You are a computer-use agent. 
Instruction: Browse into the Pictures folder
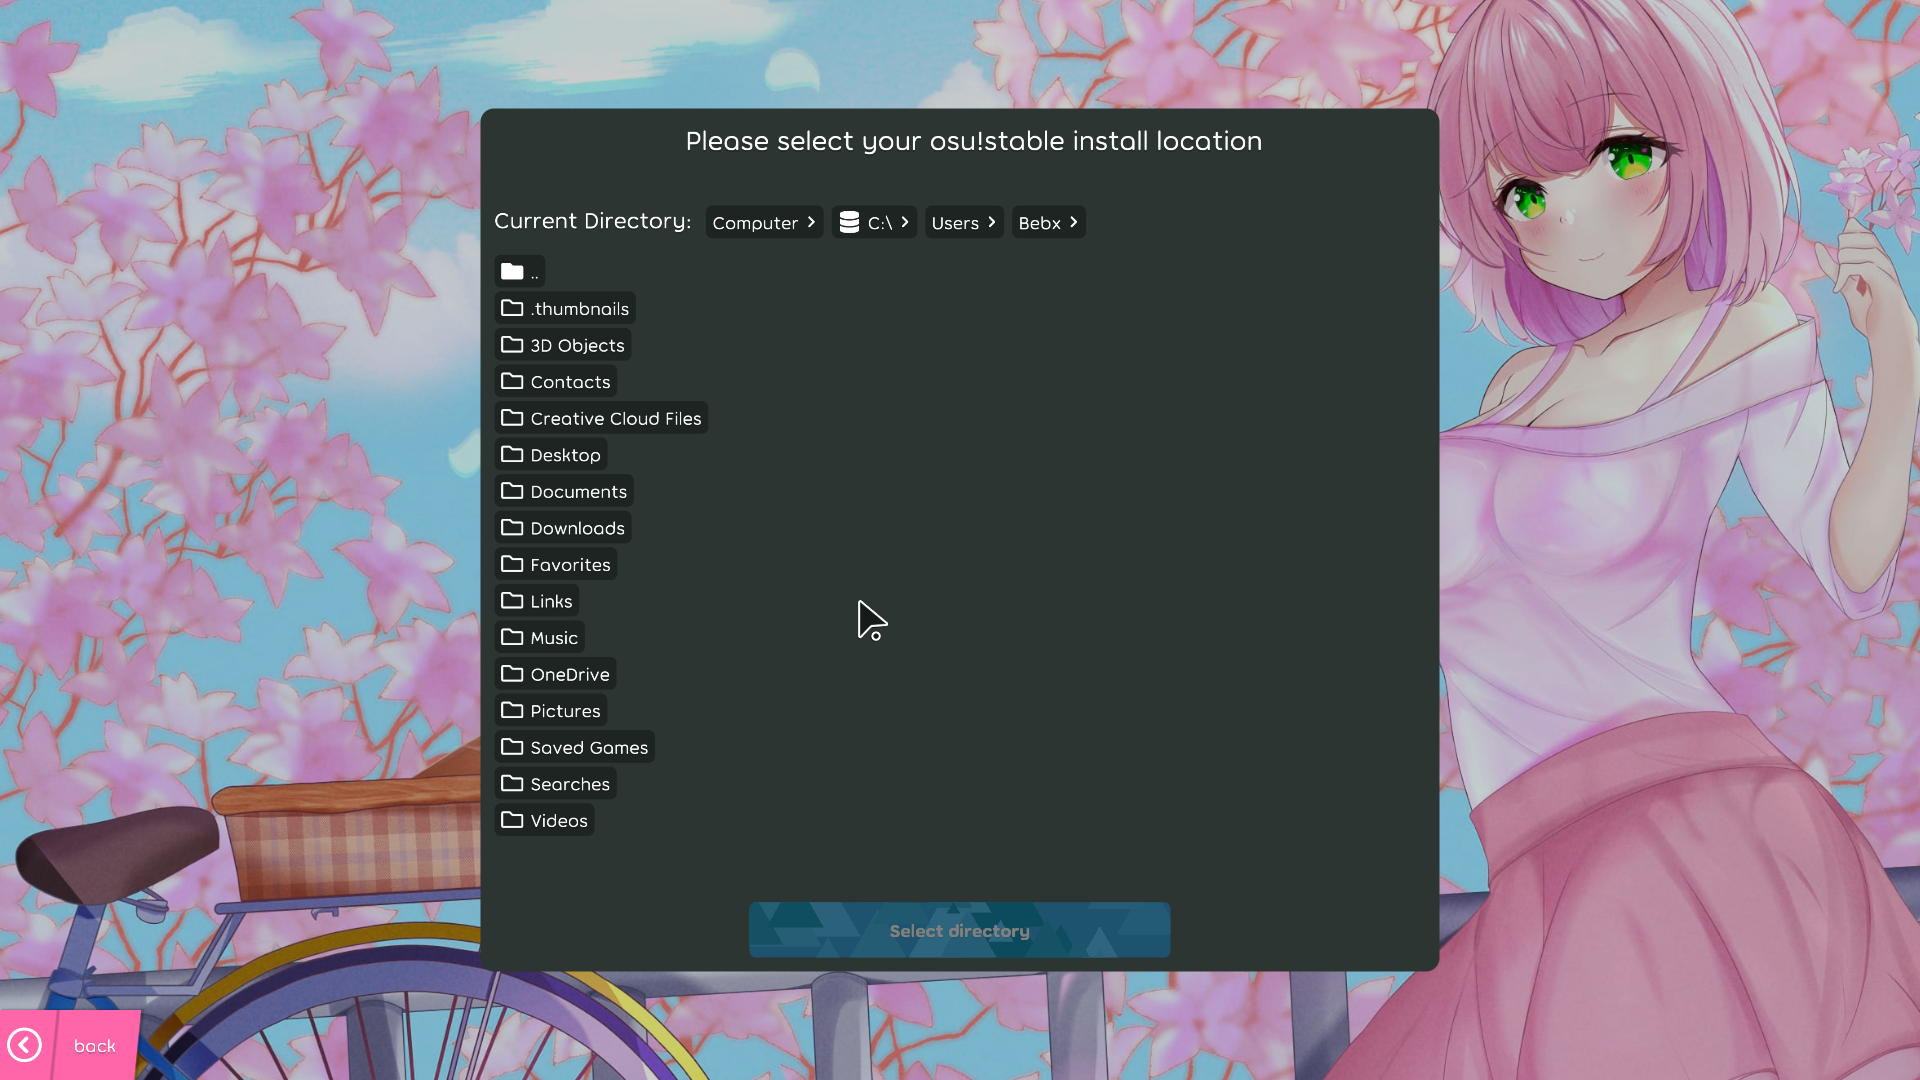point(565,711)
